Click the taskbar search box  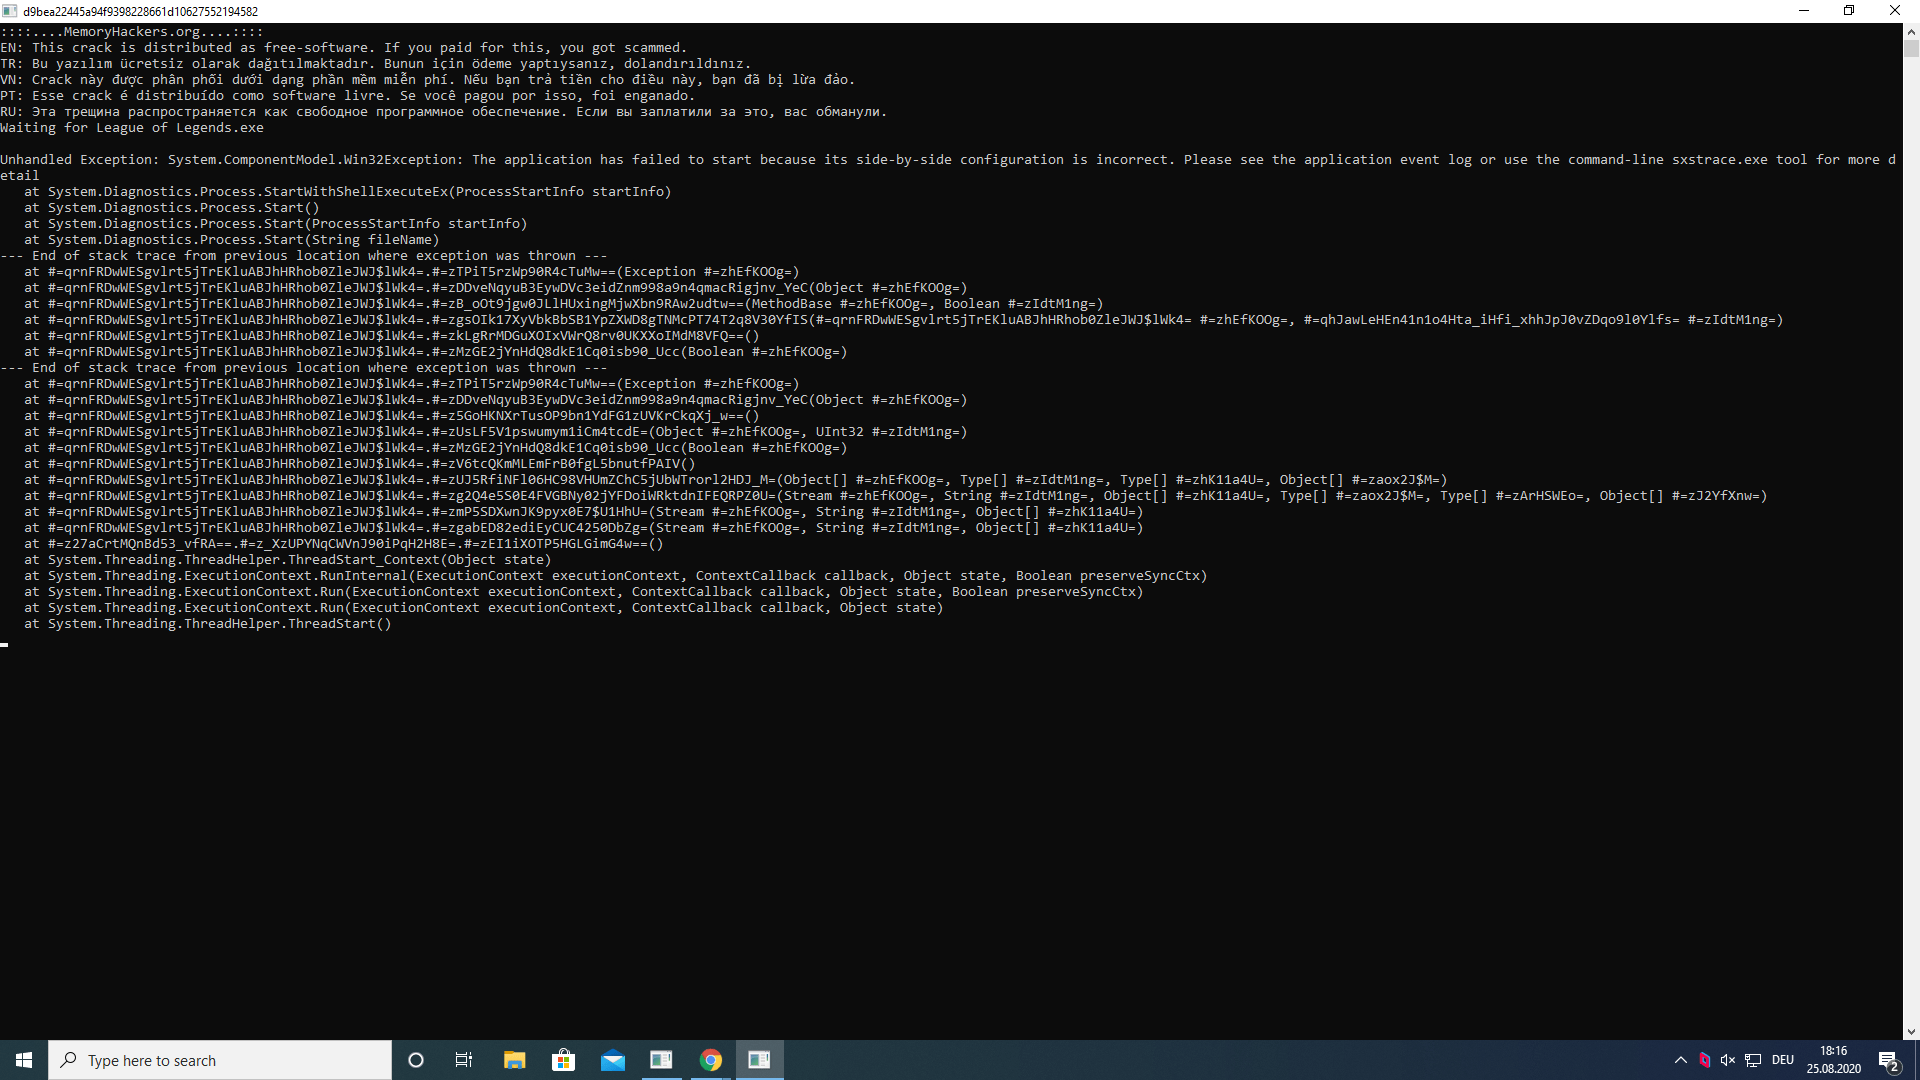[x=220, y=1060]
